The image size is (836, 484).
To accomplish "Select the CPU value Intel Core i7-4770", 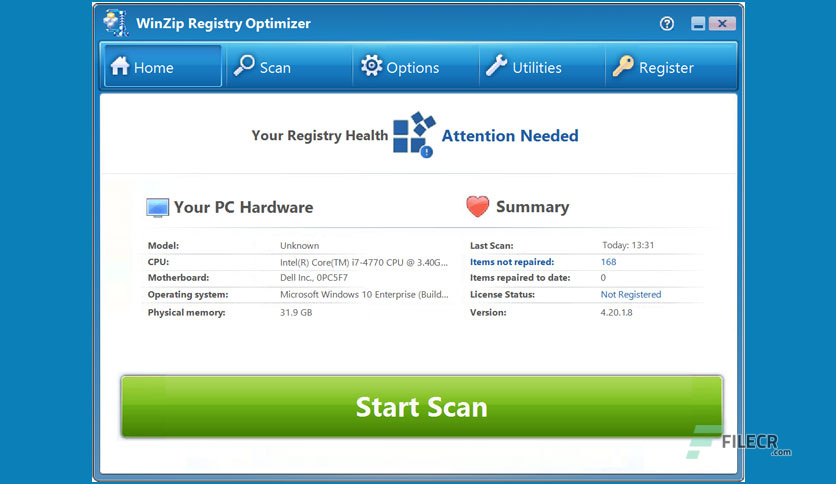I will (x=364, y=262).
